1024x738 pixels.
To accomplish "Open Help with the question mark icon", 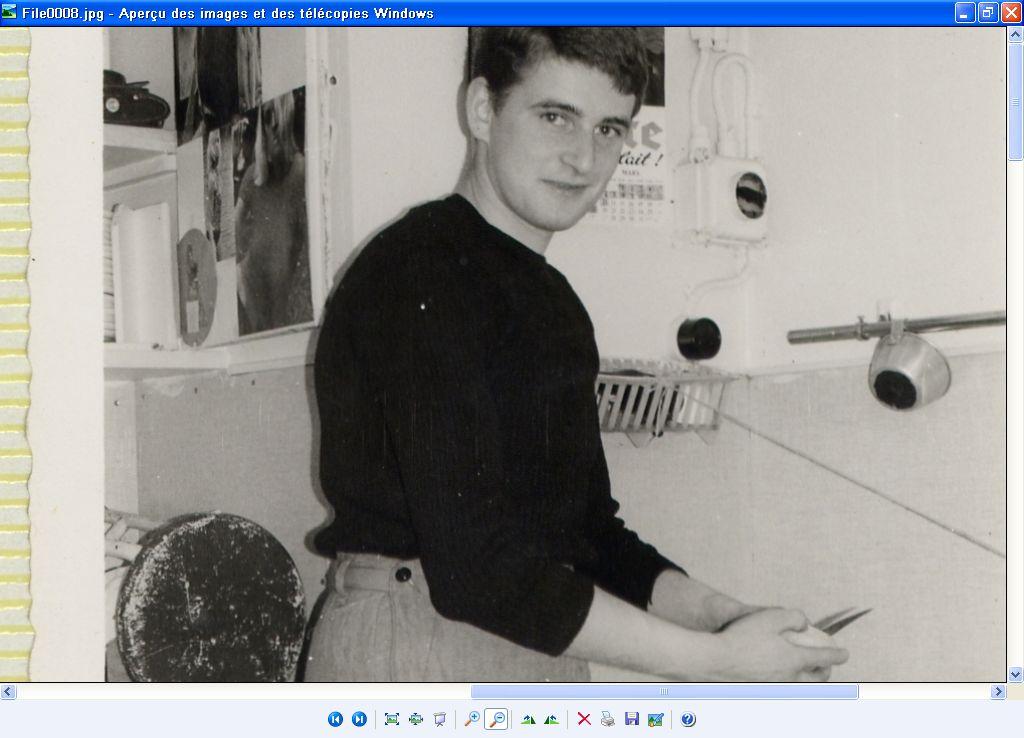I will coord(688,719).
